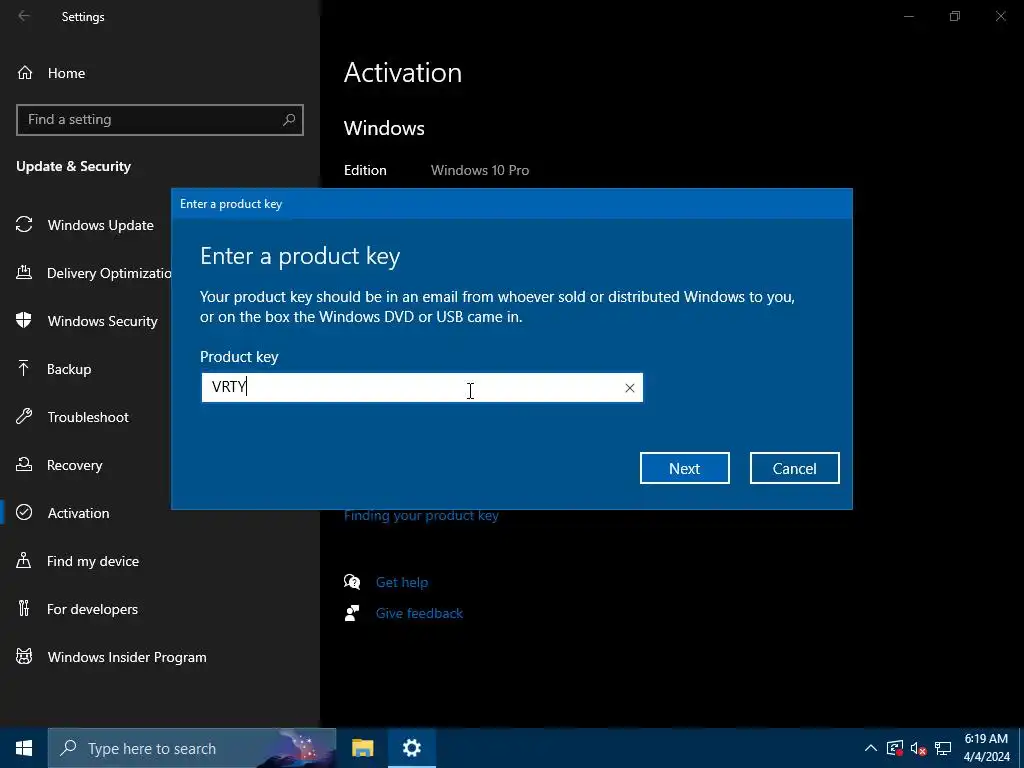Click the Troubleshoot wrench icon
Image resolution: width=1024 pixels, height=768 pixels.
(24, 416)
